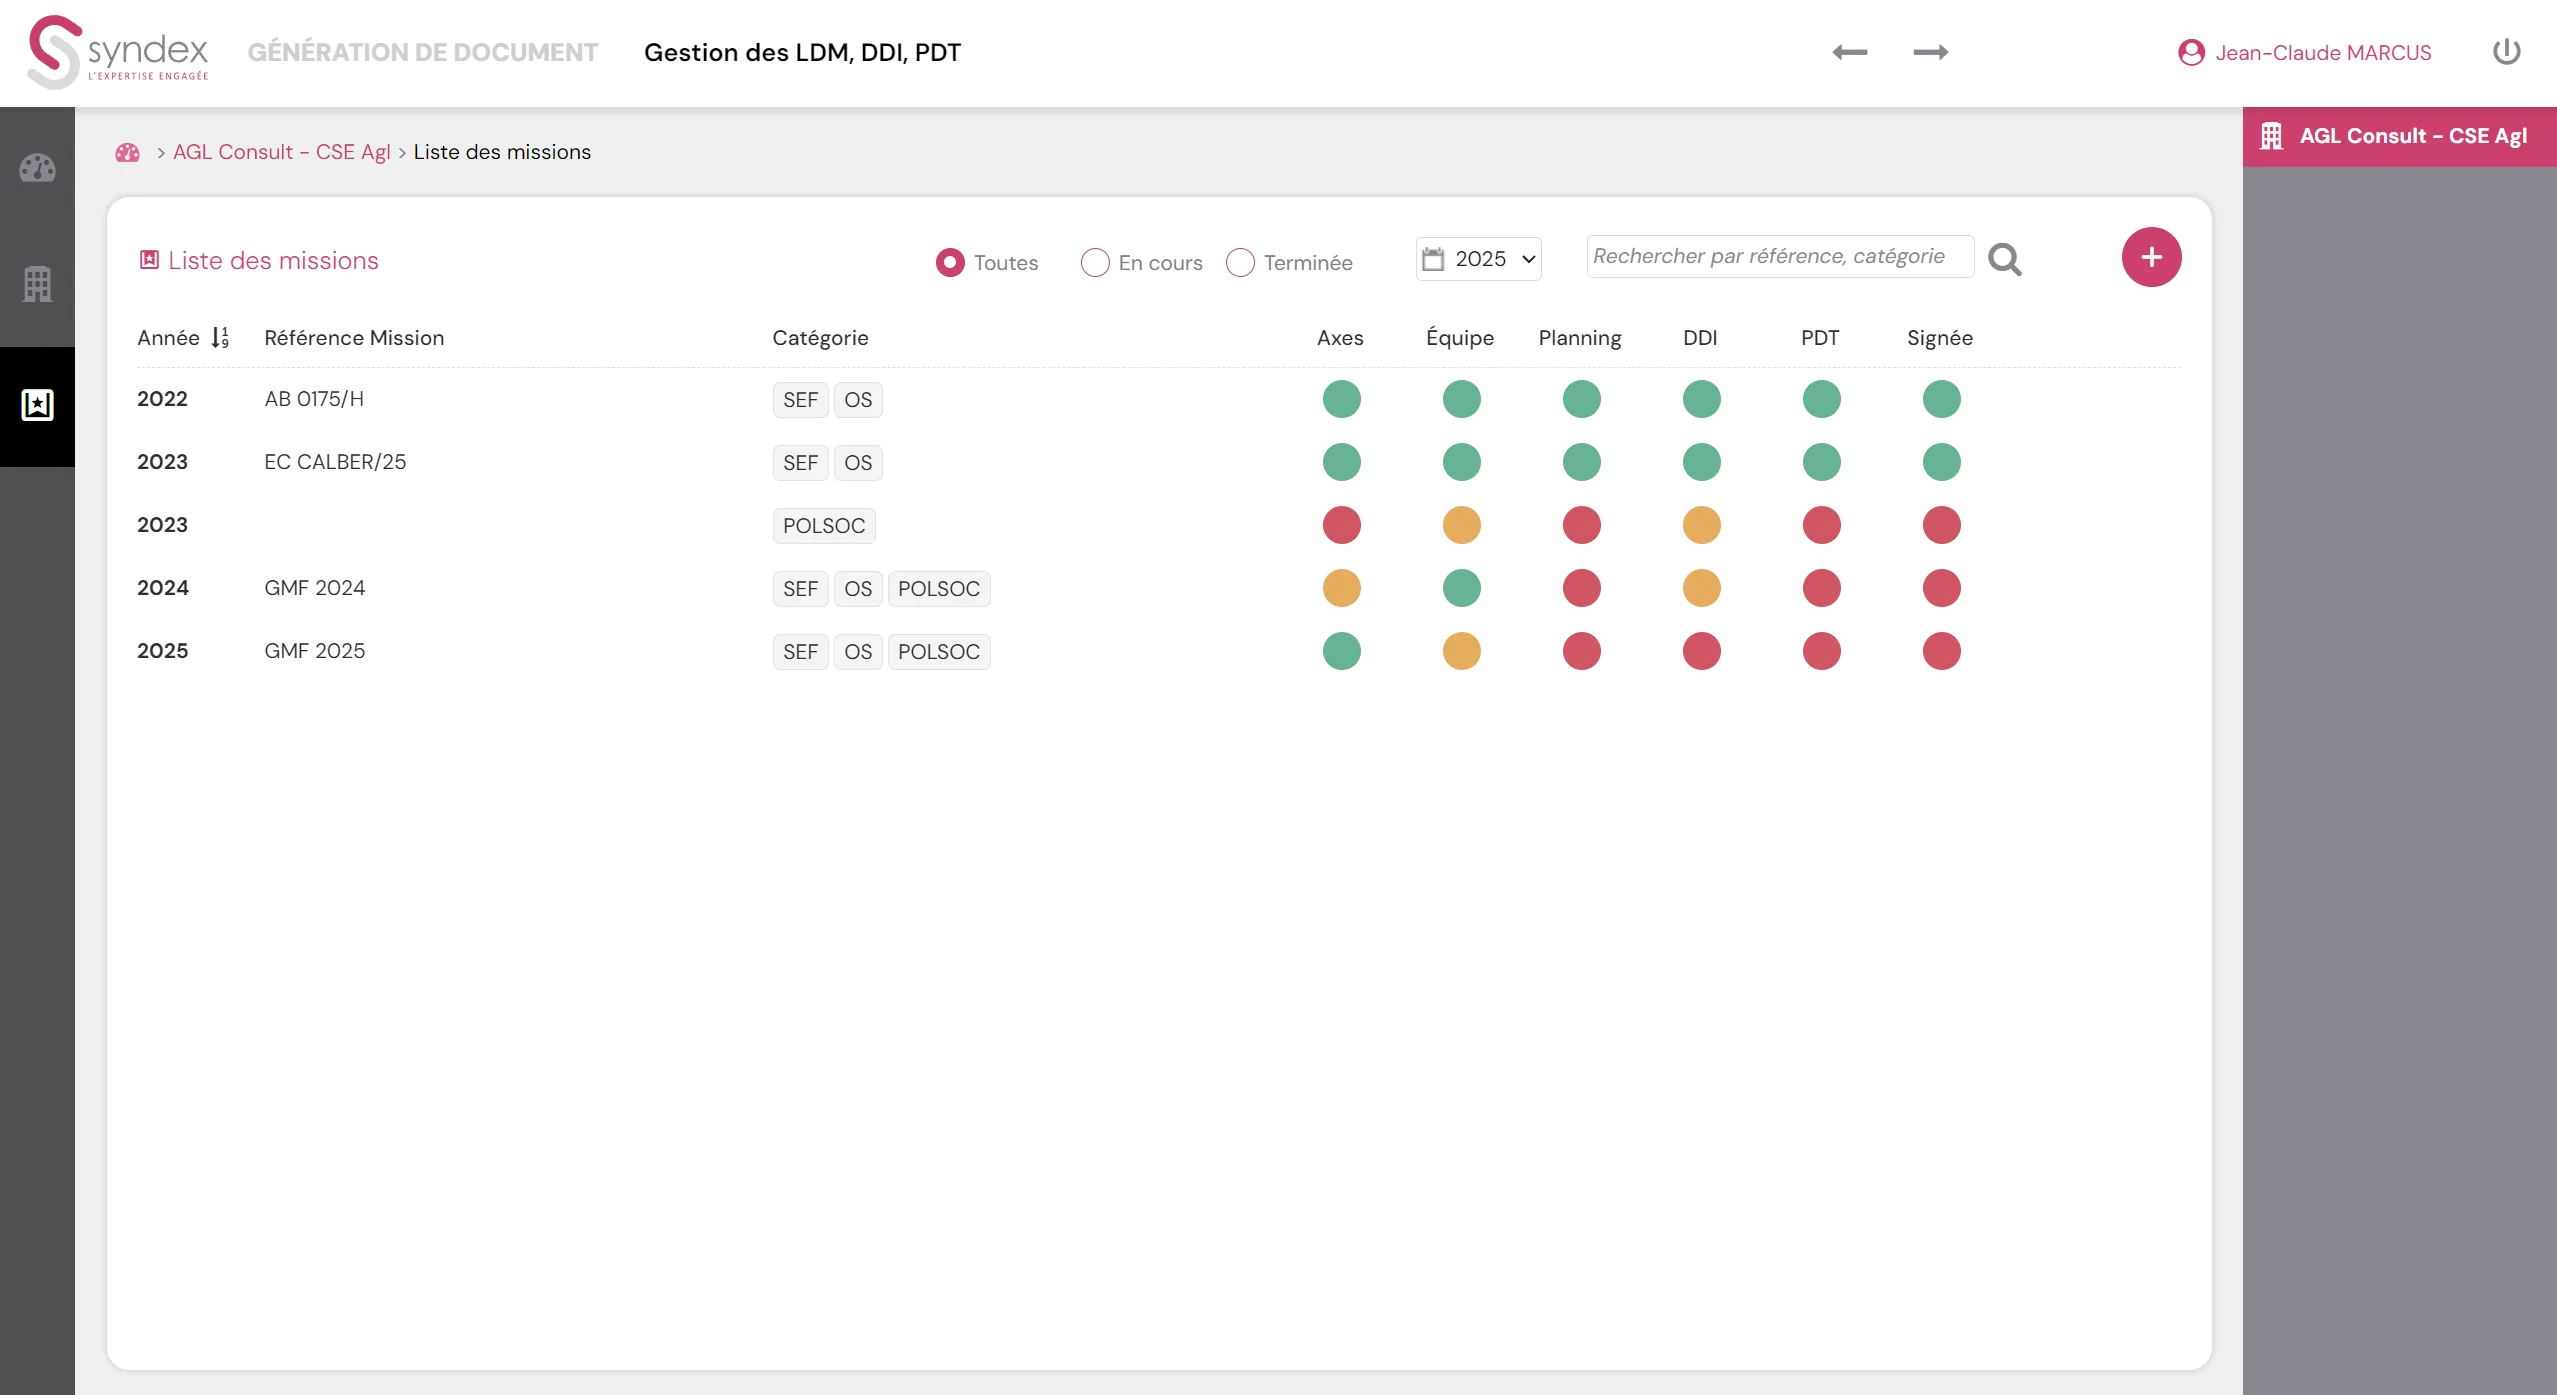Click the power logout icon

click(2506, 52)
